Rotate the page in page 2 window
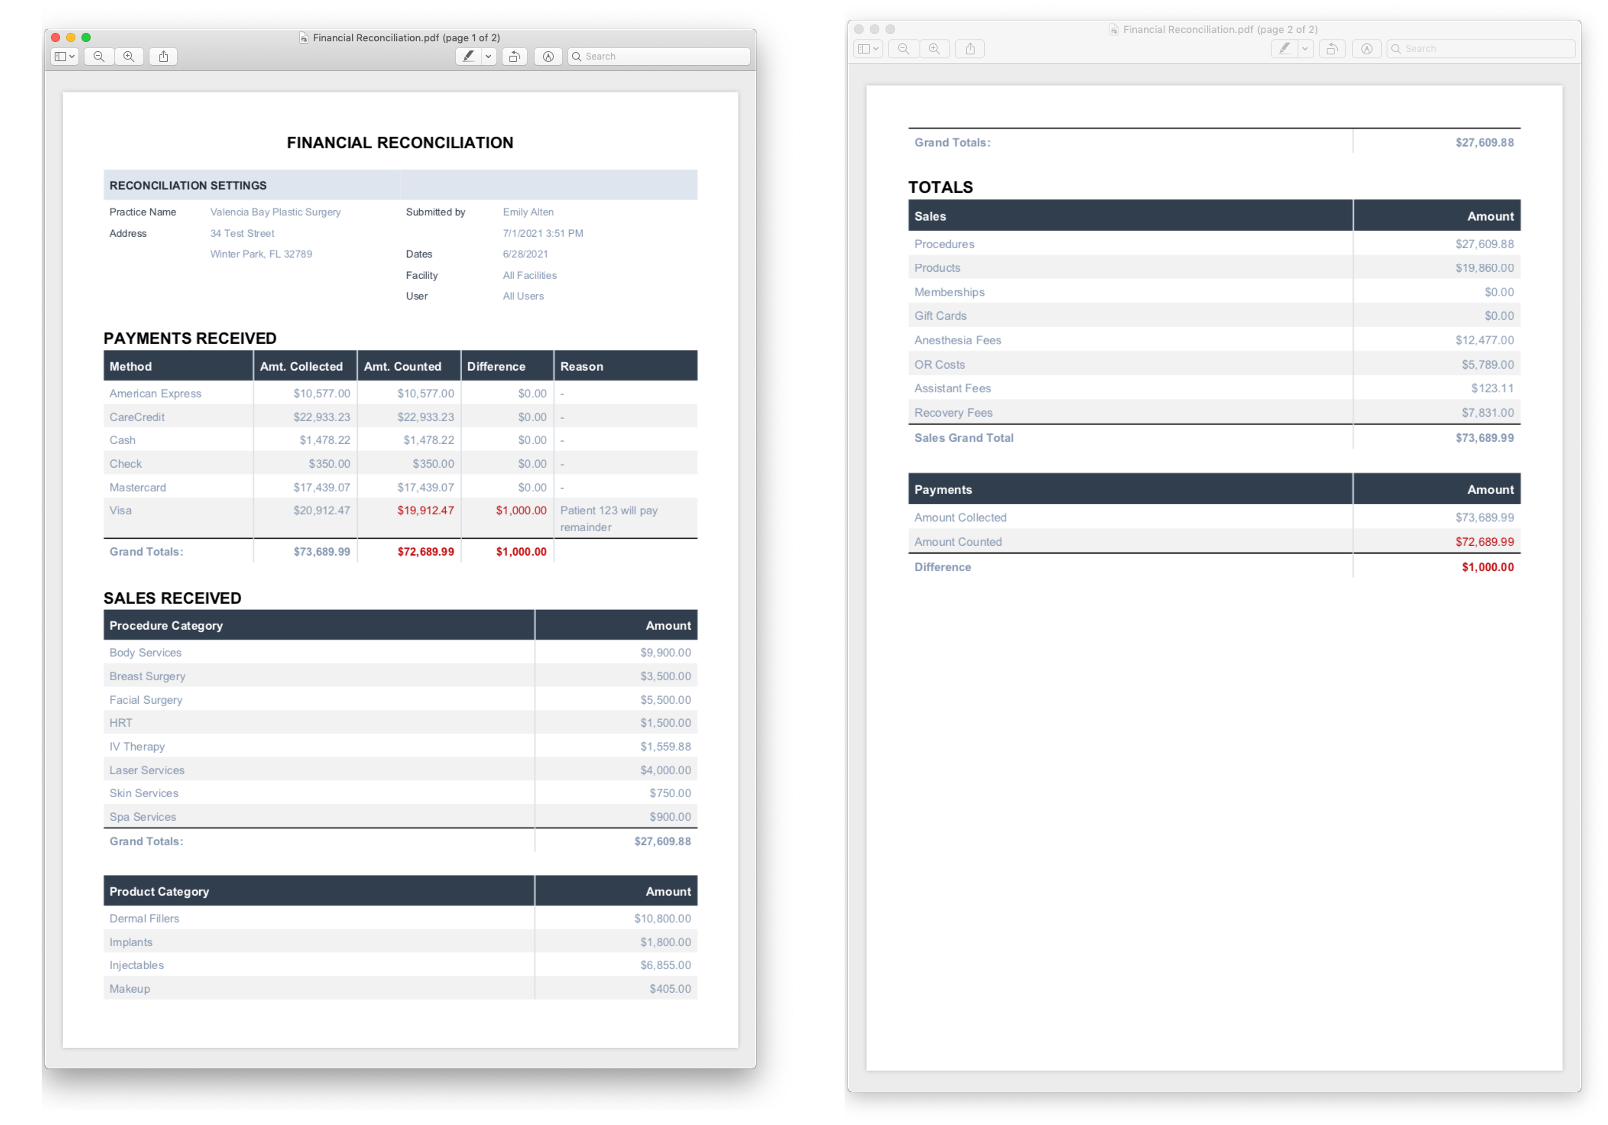Viewport: 1608px width, 1125px height. pos(1332,49)
